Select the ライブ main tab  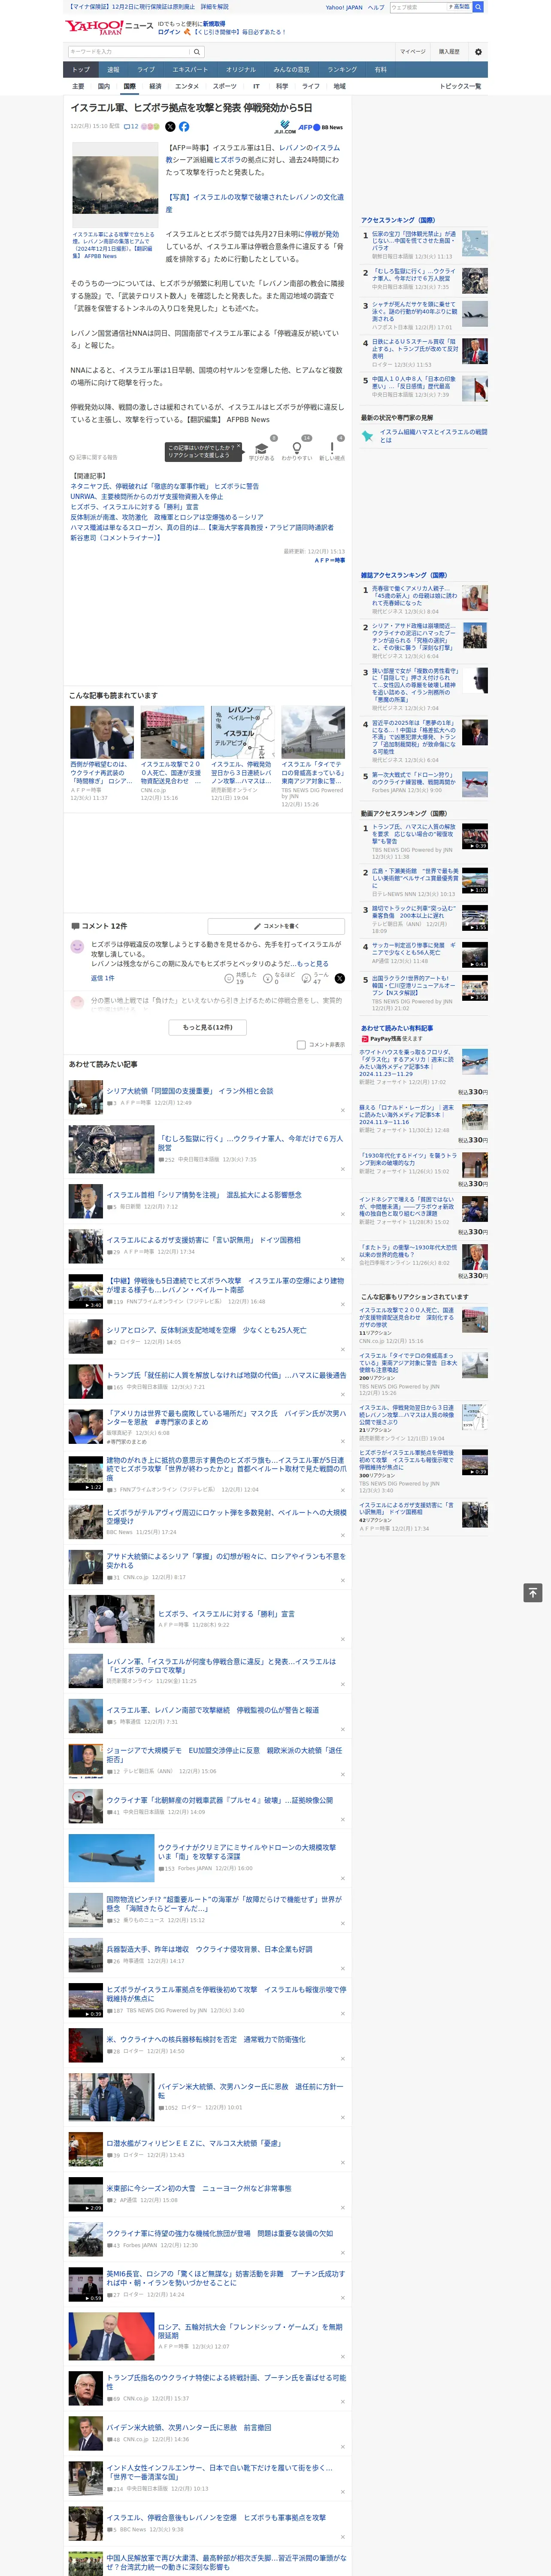146,70
